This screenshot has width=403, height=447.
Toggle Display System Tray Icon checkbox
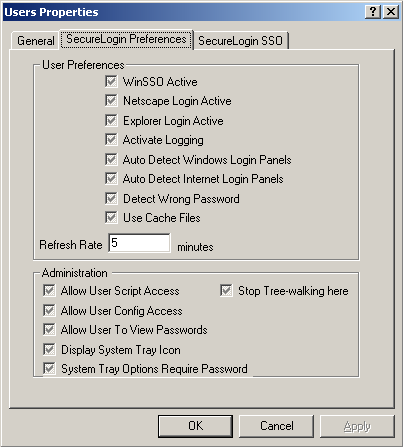(x=49, y=349)
